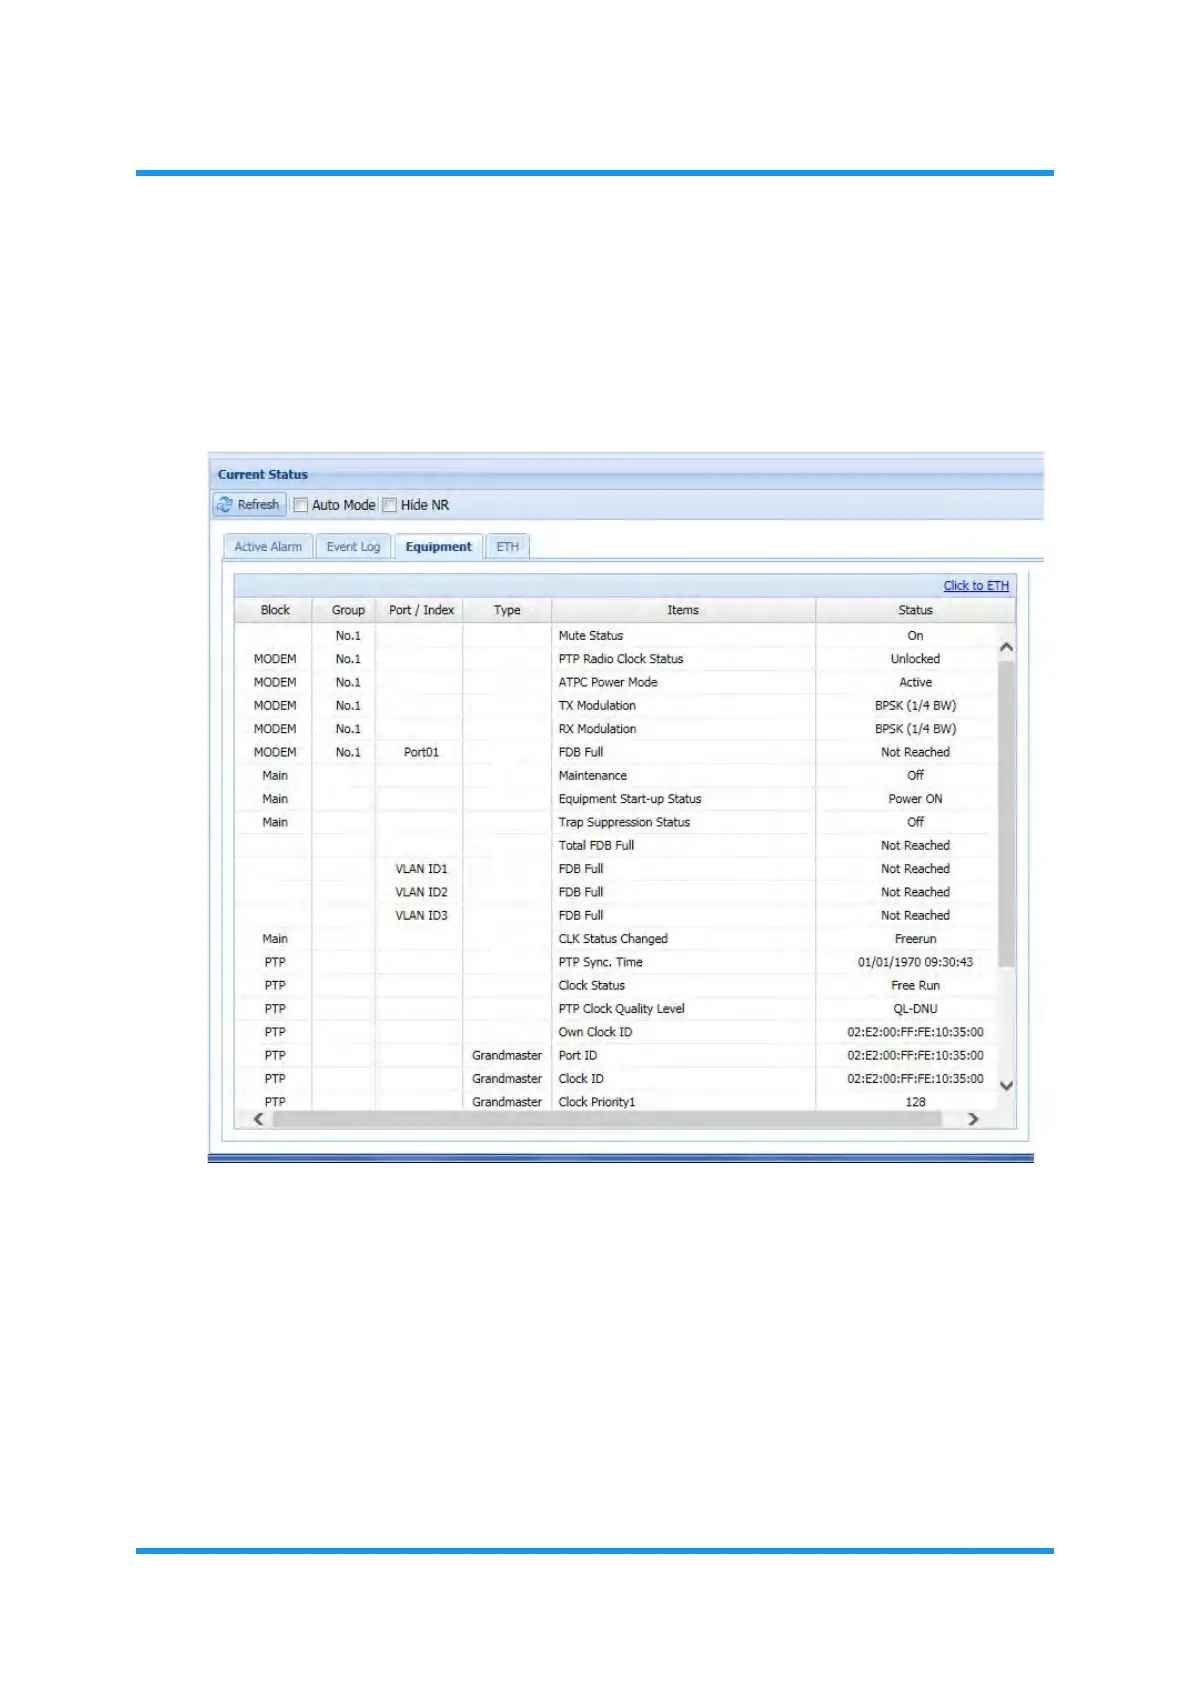Open the Event Log tab

[x=353, y=547]
